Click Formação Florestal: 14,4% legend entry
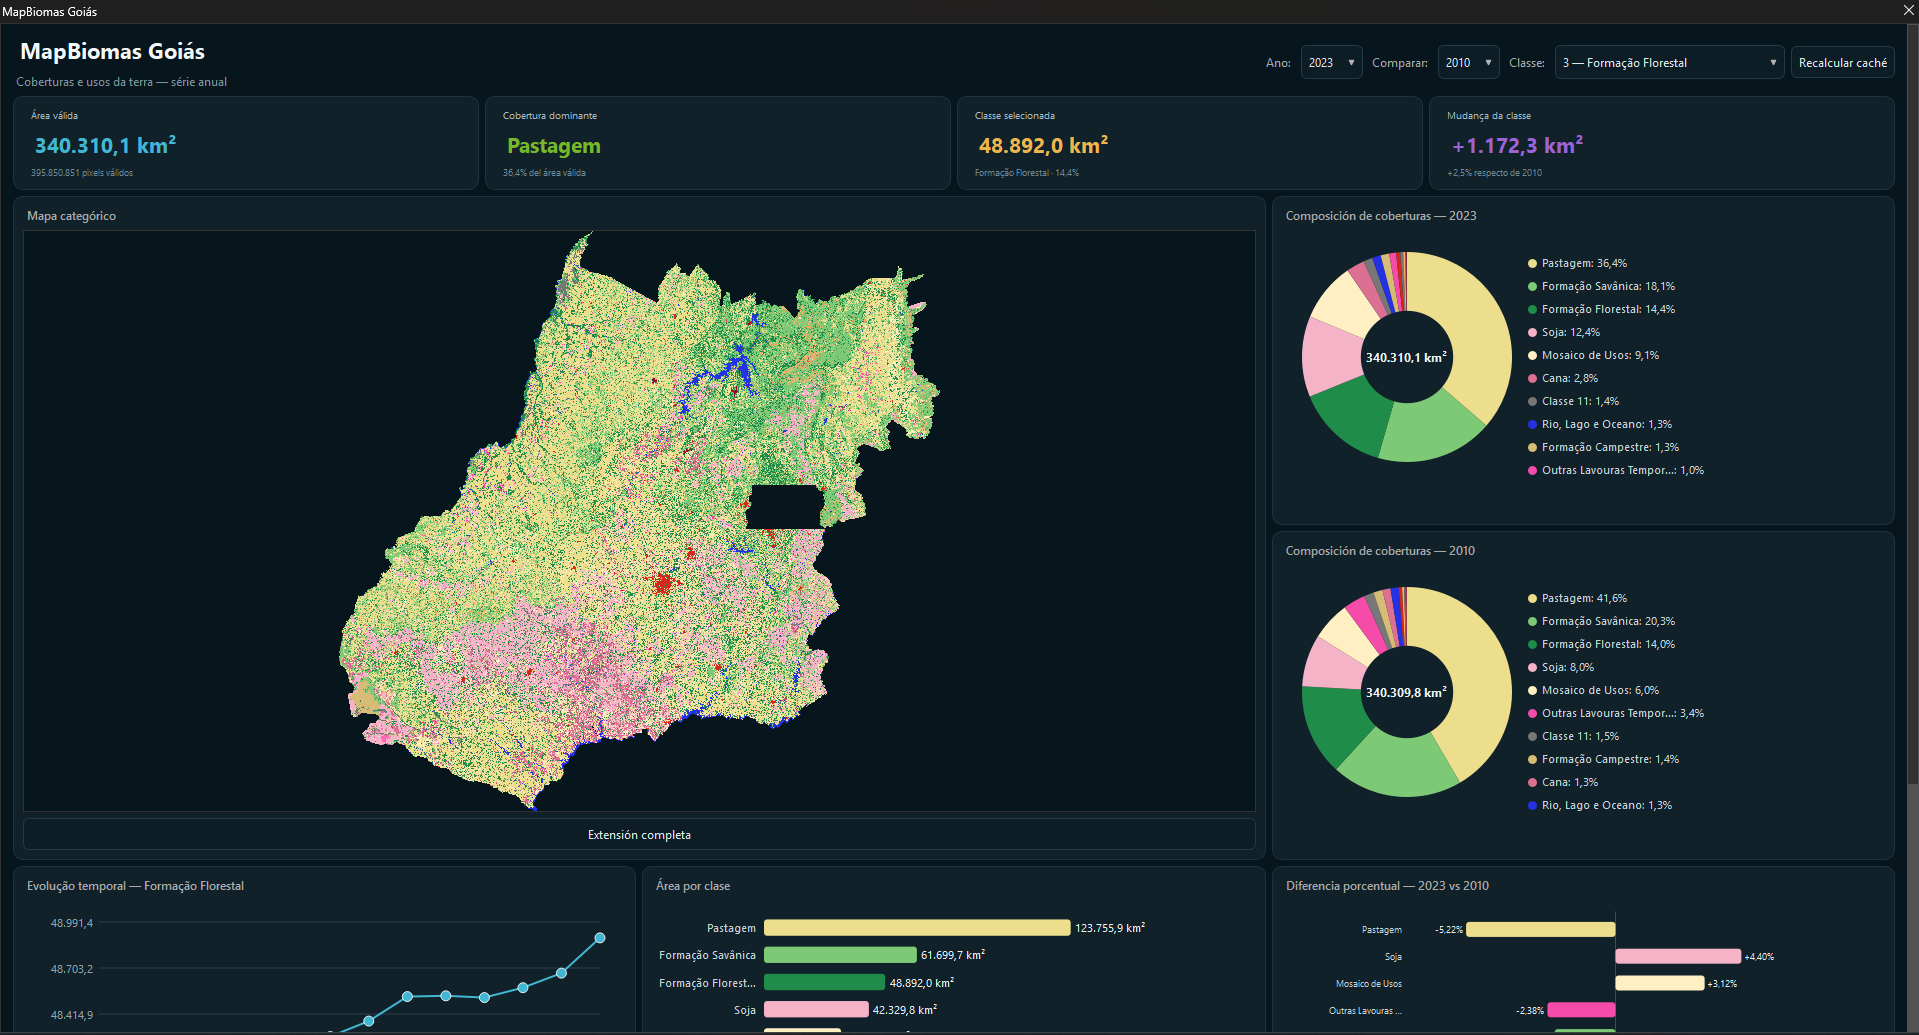 pyautogui.click(x=1601, y=309)
